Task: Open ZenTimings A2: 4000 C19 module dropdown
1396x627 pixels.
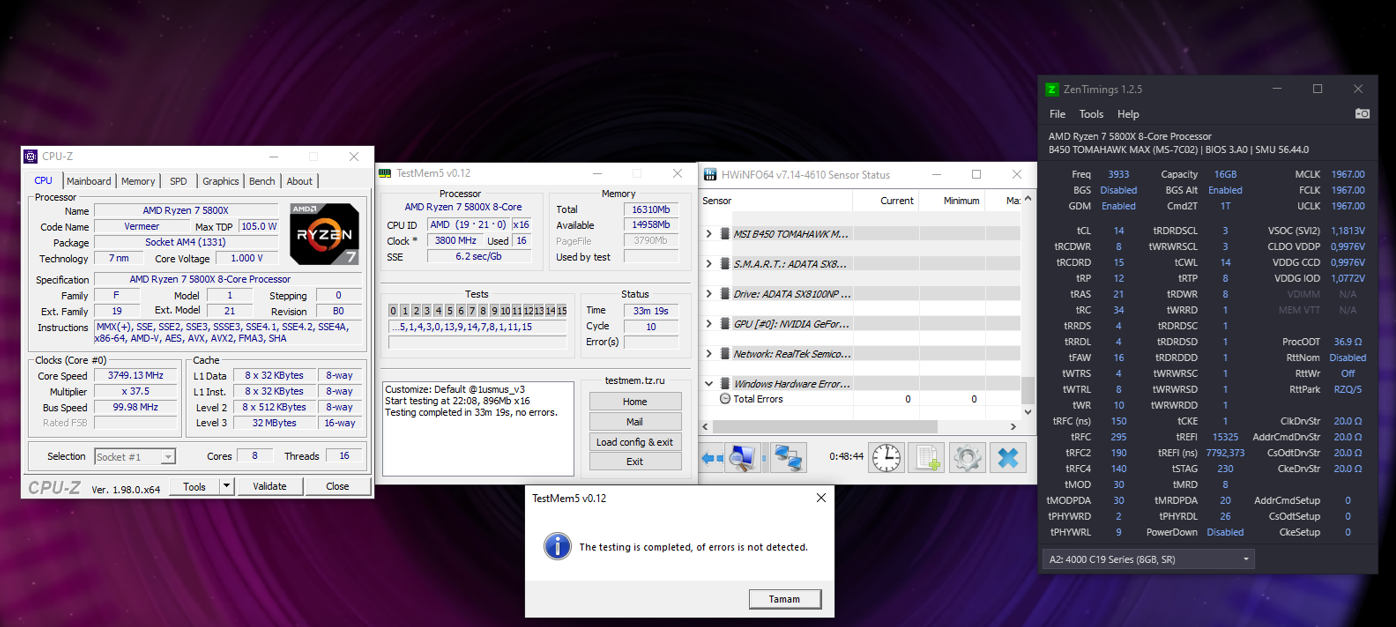Action: pyautogui.click(x=1148, y=559)
